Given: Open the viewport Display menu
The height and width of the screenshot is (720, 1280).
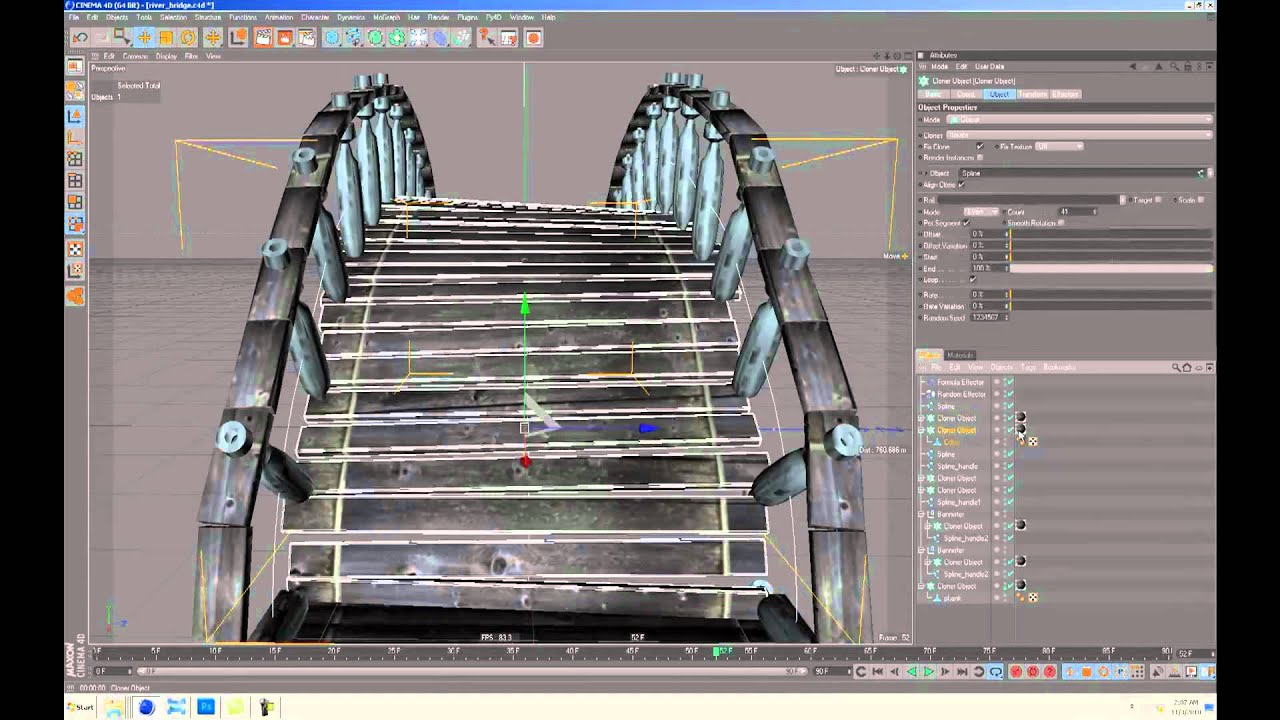Looking at the screenshot, I should point(166,56).
